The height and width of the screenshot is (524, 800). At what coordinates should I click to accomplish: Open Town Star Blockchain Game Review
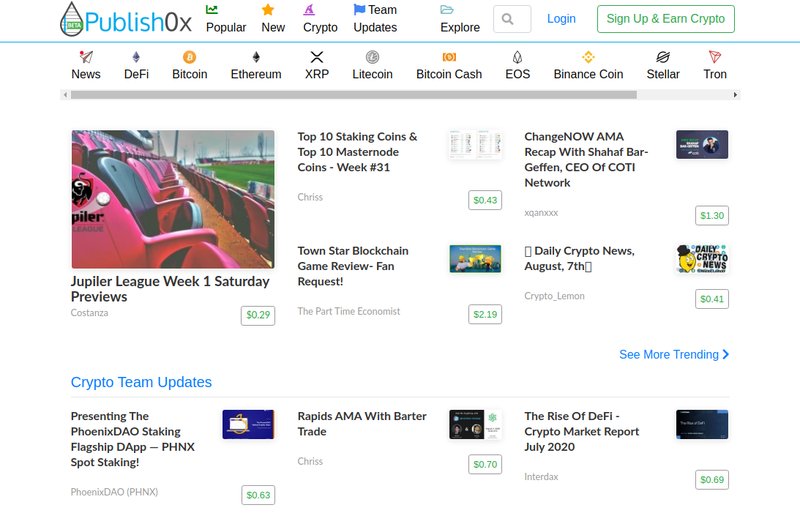point(353,266)
